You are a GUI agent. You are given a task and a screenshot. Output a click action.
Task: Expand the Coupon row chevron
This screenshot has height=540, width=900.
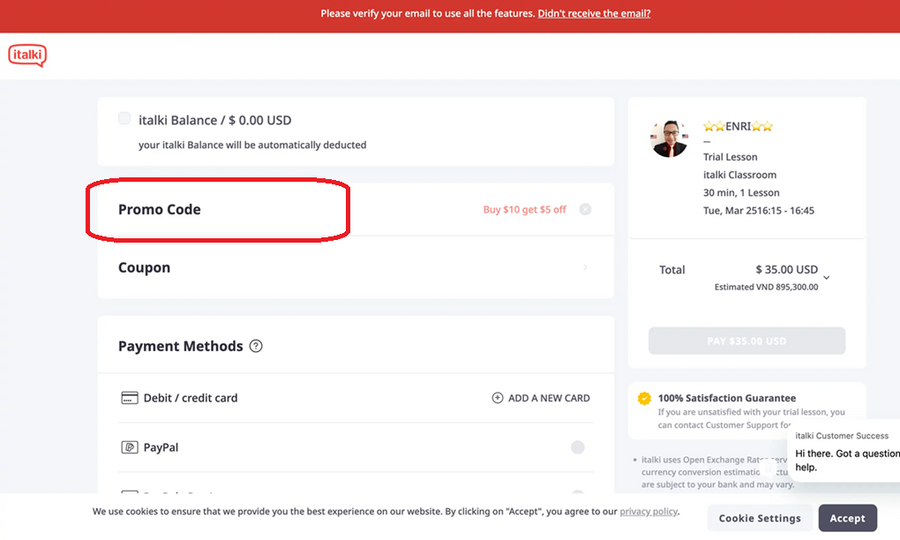[585, 268]
